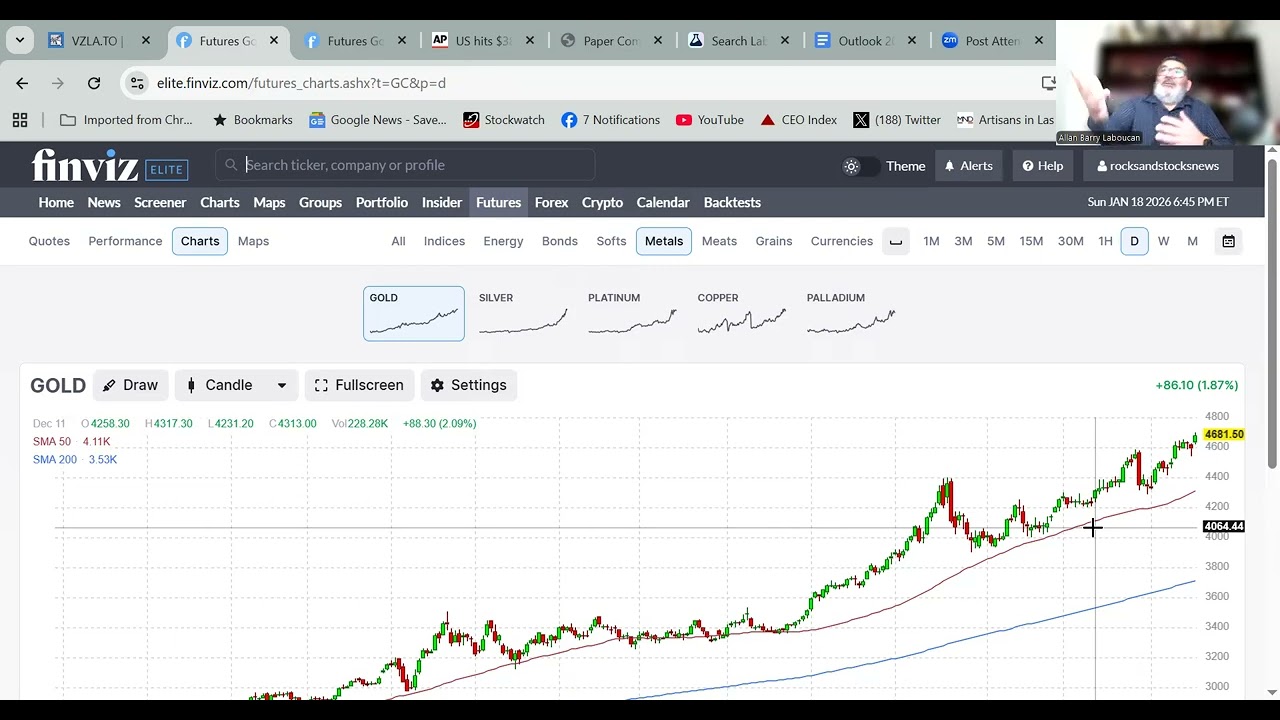
Task: Select the Bonds futures category
Action: [x=560, y=241]
